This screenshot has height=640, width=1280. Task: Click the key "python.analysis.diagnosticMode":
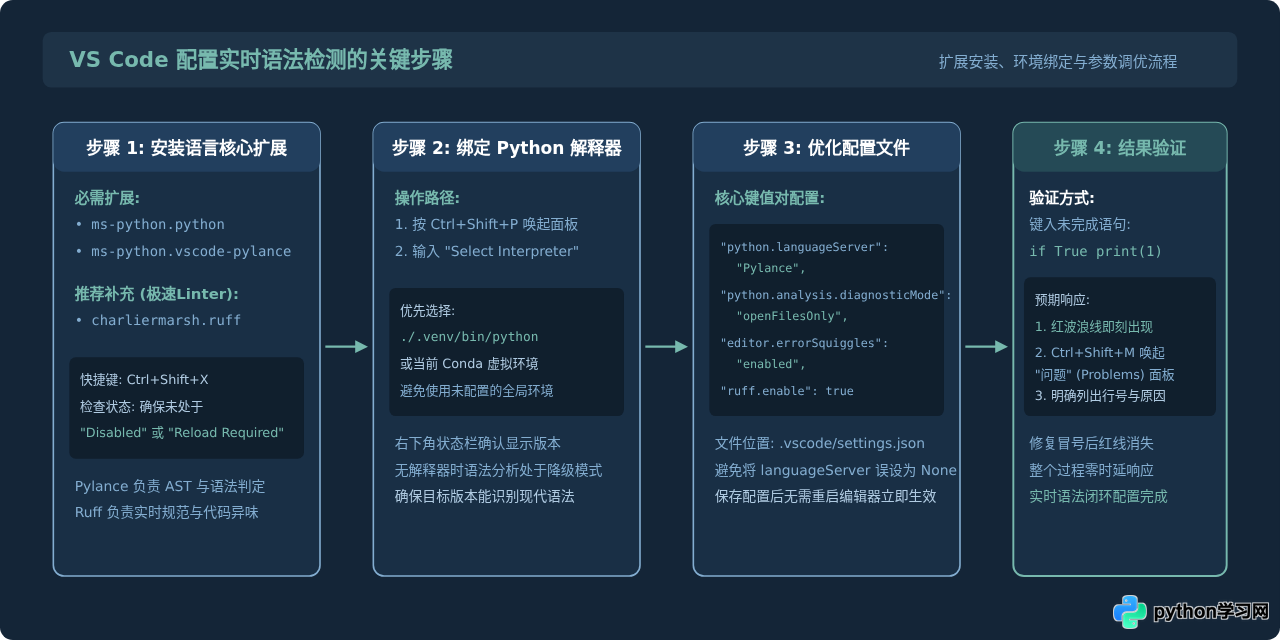(x=836, y=295)
